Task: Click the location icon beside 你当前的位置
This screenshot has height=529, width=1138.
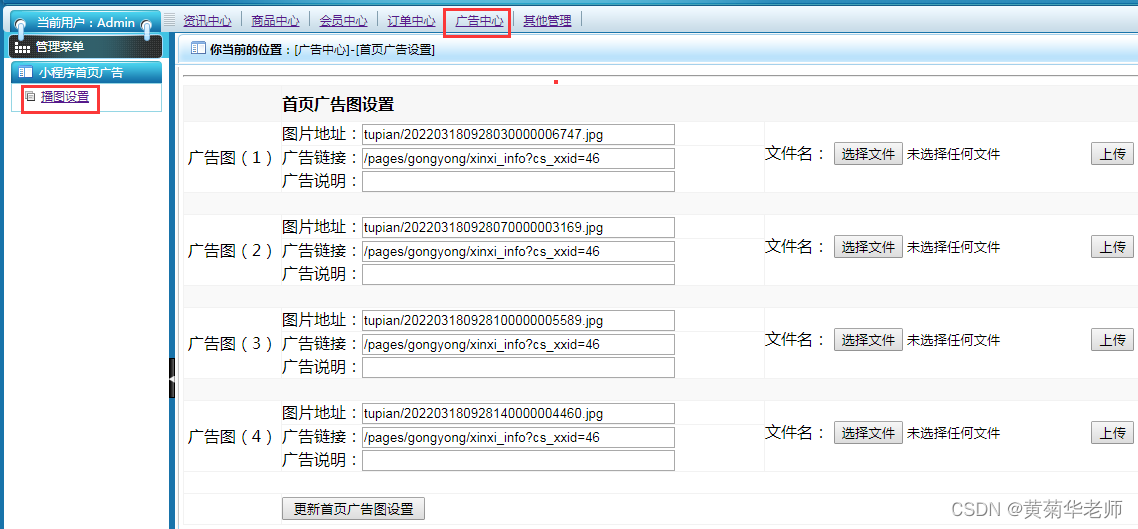Action: [x=197, y=49]
